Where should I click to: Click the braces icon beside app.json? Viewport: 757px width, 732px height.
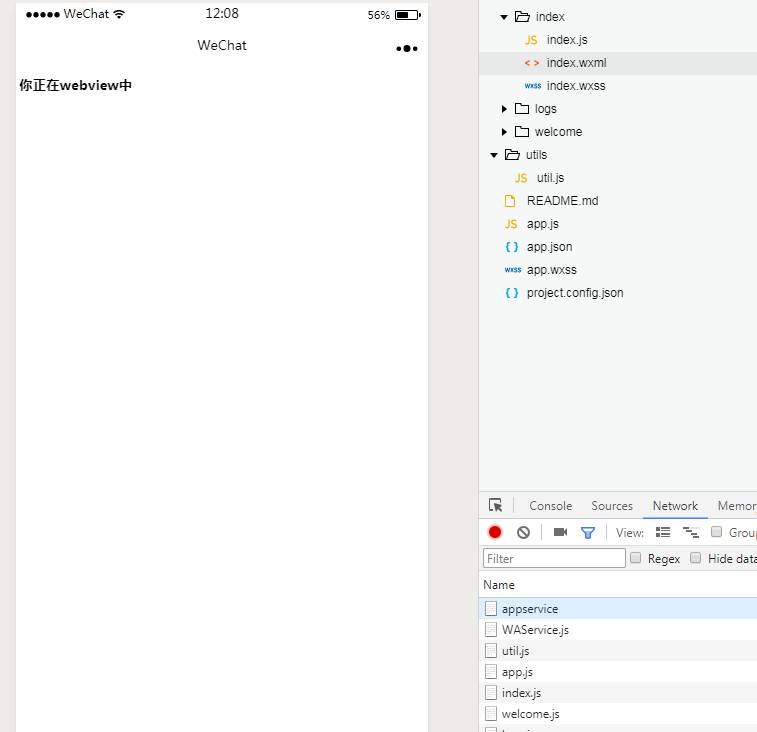(x=511, y=247)
